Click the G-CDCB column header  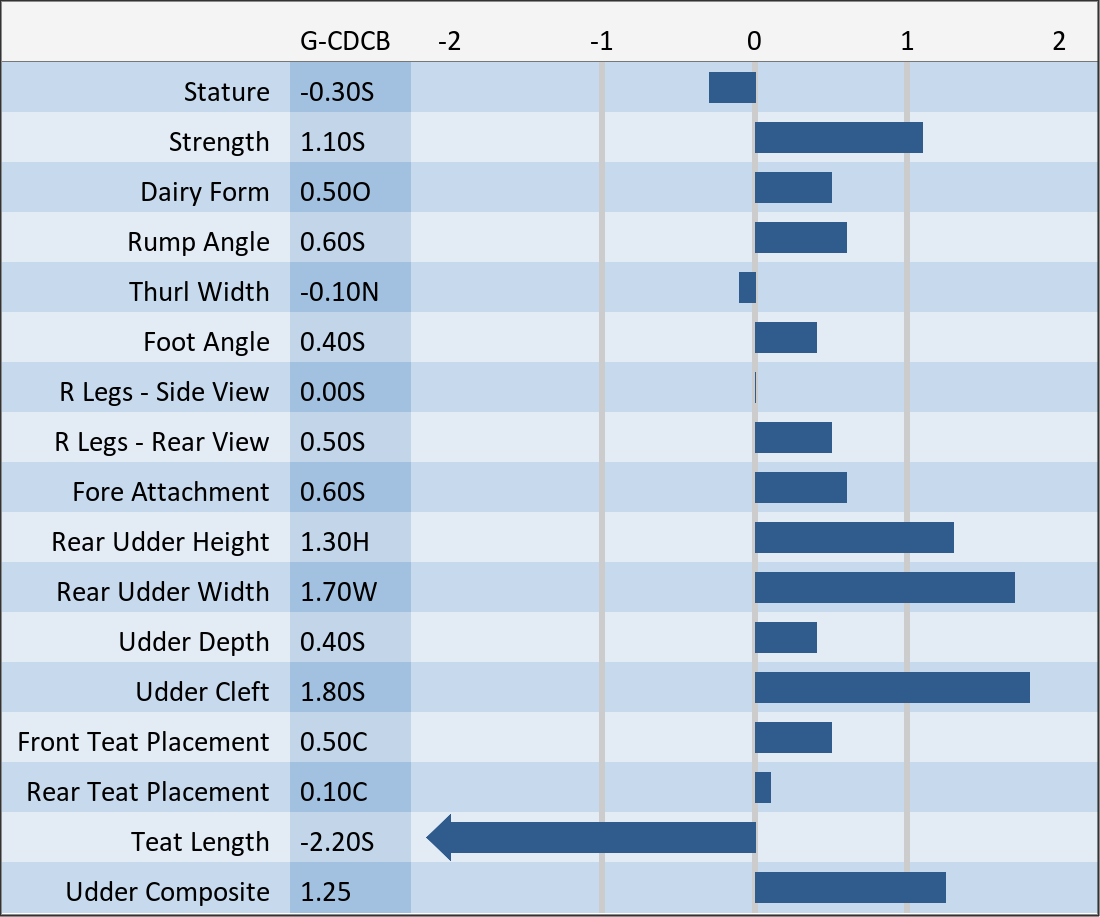tap(345, 41)
